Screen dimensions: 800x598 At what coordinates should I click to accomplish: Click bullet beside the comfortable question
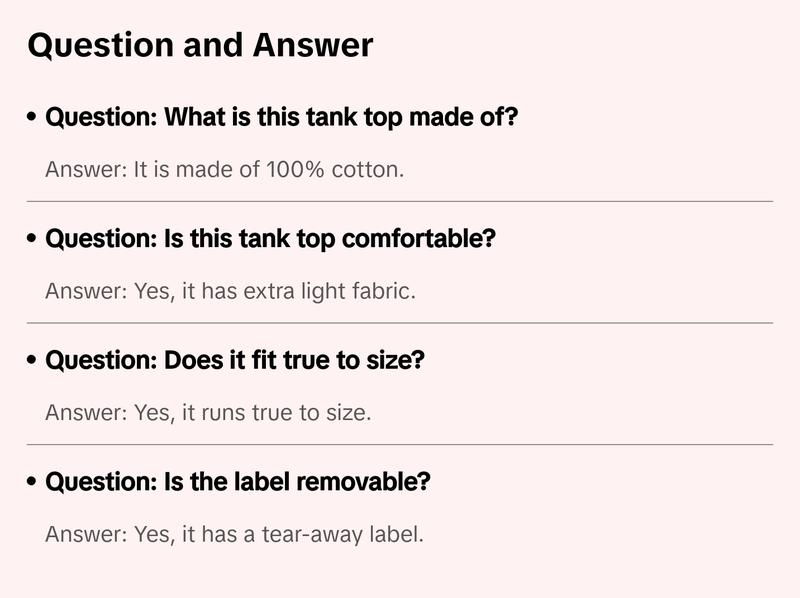pos(33,240)
